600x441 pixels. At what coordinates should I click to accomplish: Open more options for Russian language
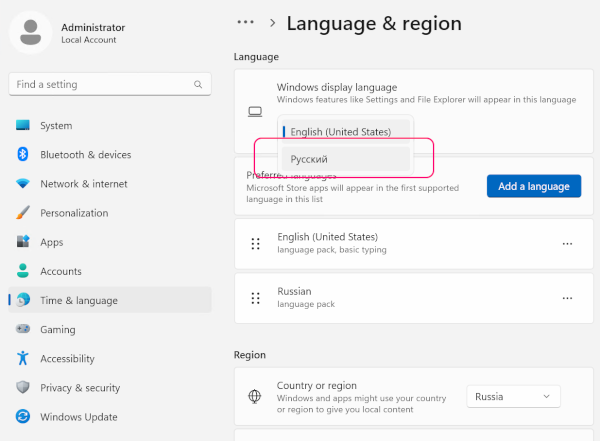(567, 298)
